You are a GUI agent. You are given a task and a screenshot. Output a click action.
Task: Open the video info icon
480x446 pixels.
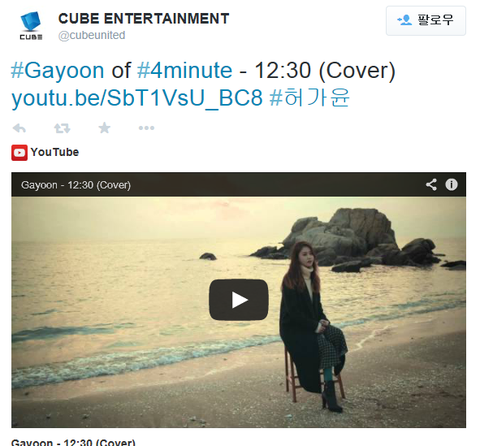452,184
